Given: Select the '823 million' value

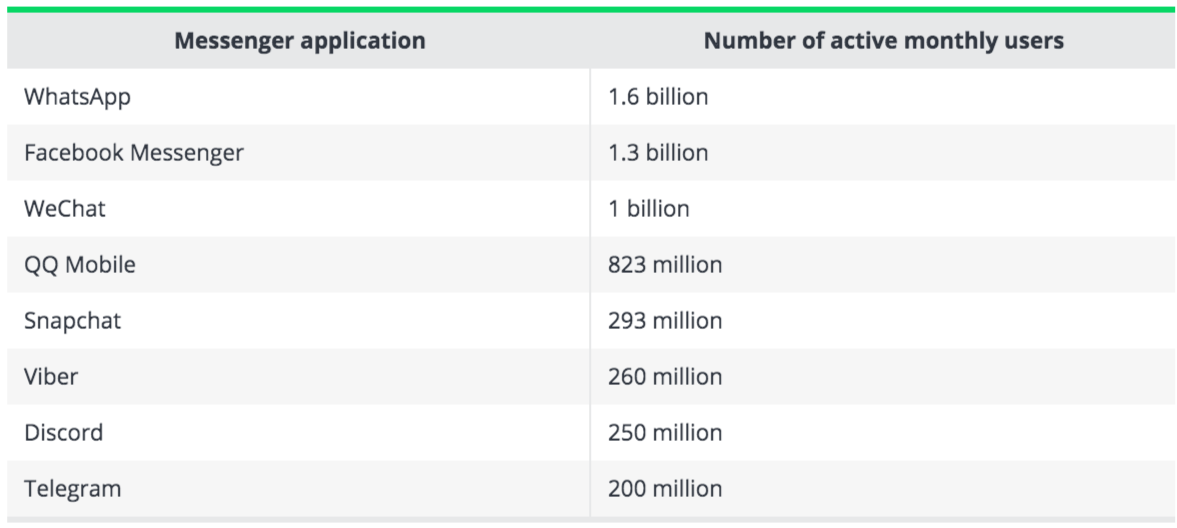Looking at the screenshot, I should [x=665, y=265].
